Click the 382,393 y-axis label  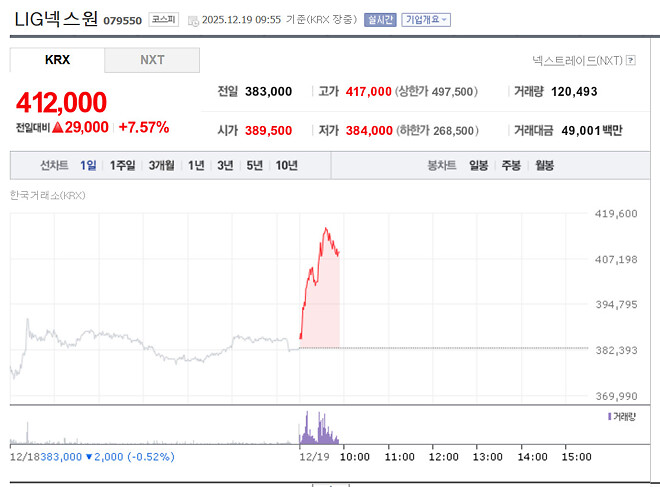click(616, 350)
